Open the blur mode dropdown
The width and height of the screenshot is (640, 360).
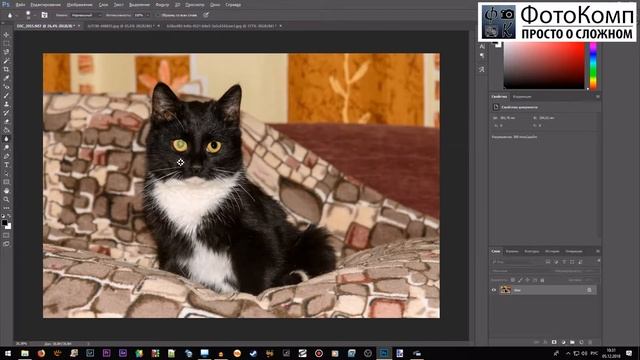(x=86, y=15)
